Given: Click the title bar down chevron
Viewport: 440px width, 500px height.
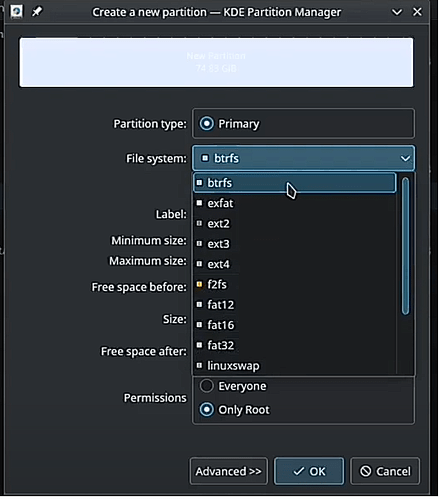Looking at the screenshot, I should point(397,12).
